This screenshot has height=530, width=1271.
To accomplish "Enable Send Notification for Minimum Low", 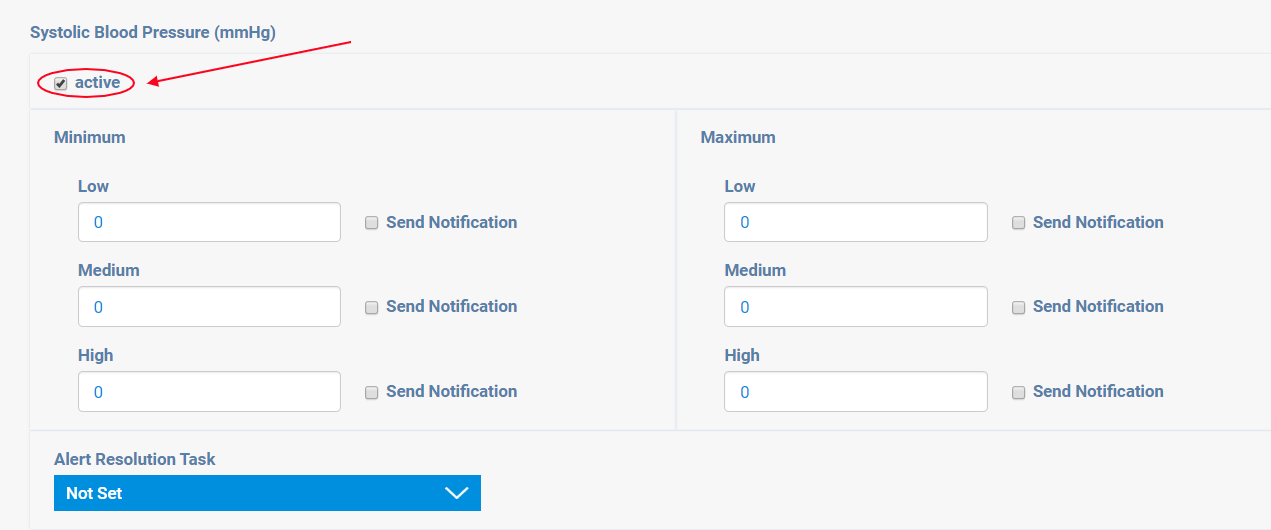I will [x=371, y=223].
